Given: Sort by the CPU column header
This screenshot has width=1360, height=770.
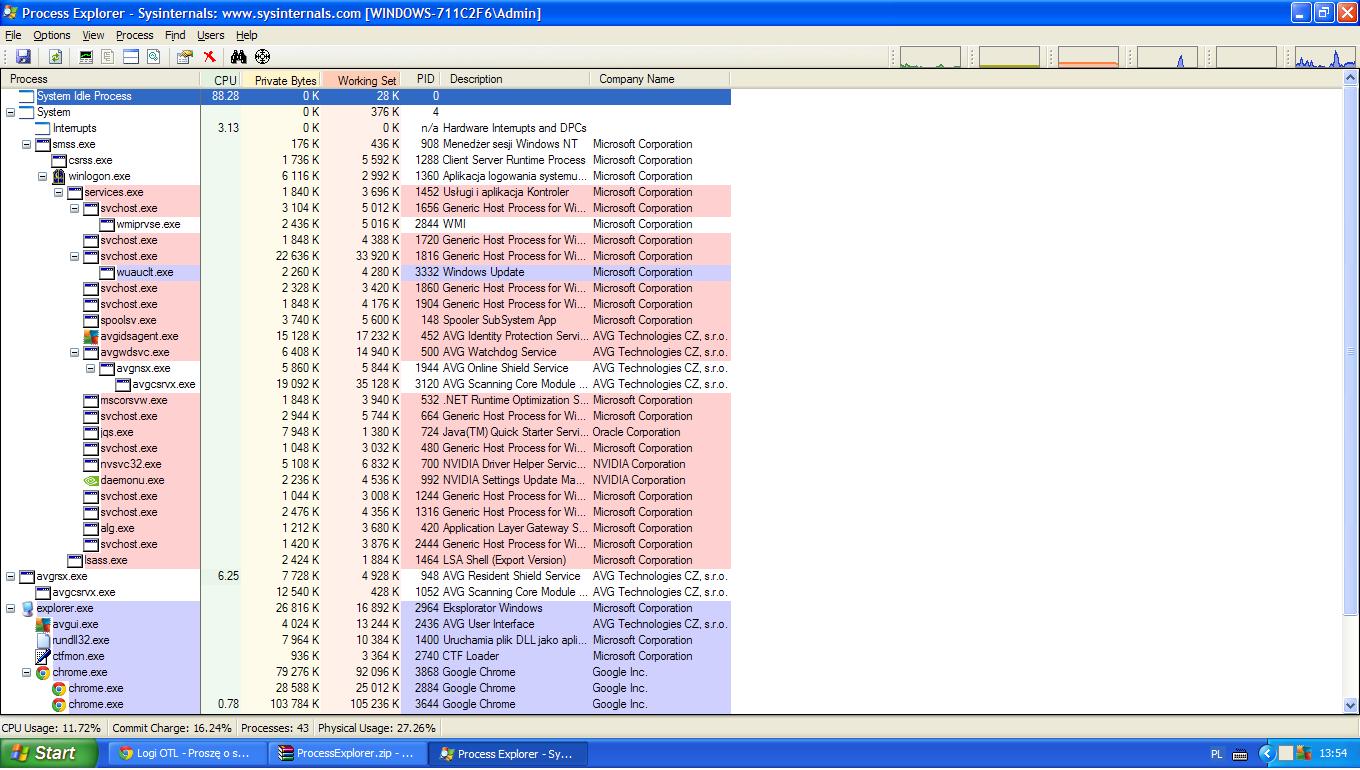Looking at the screenshot, I should (x=221, y=79).
